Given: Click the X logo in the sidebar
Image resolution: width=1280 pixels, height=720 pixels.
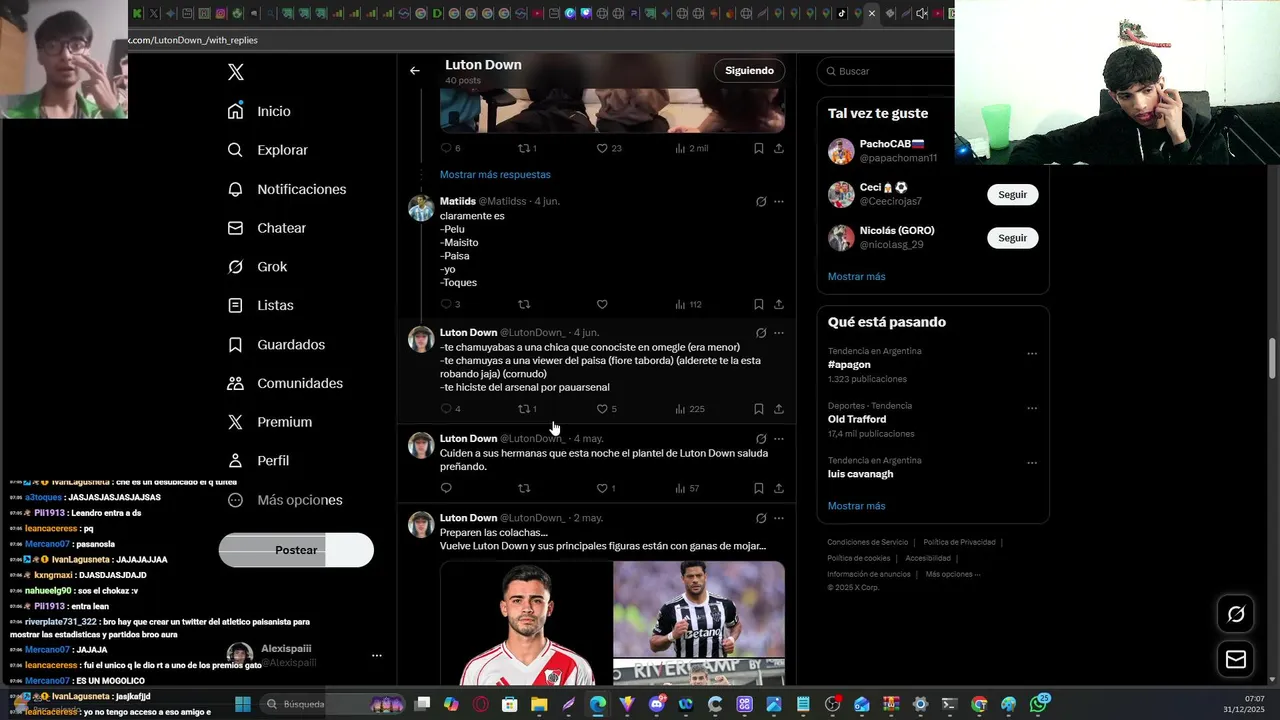Looking at the screenshot, I should pyautogui.click(x=236, y=72).
